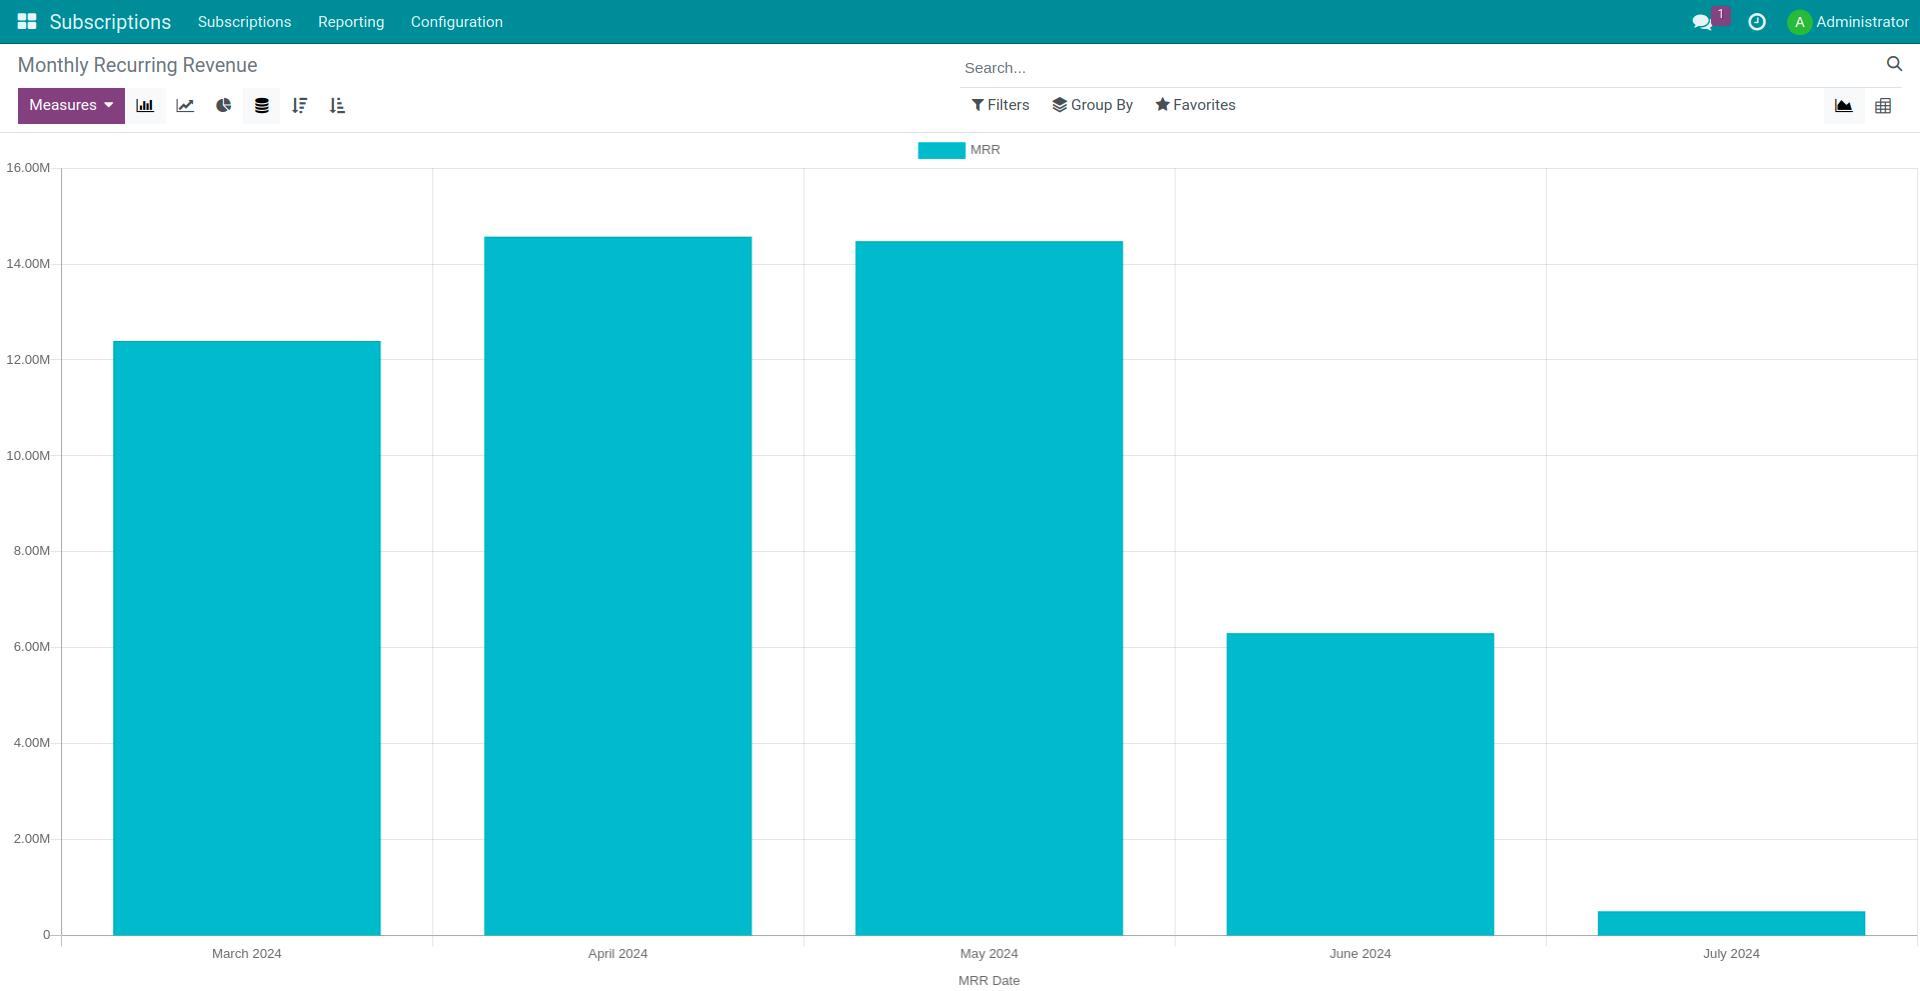1920x991 pixels.
Task: Switch to graph view
Action: click(1843, 106)
